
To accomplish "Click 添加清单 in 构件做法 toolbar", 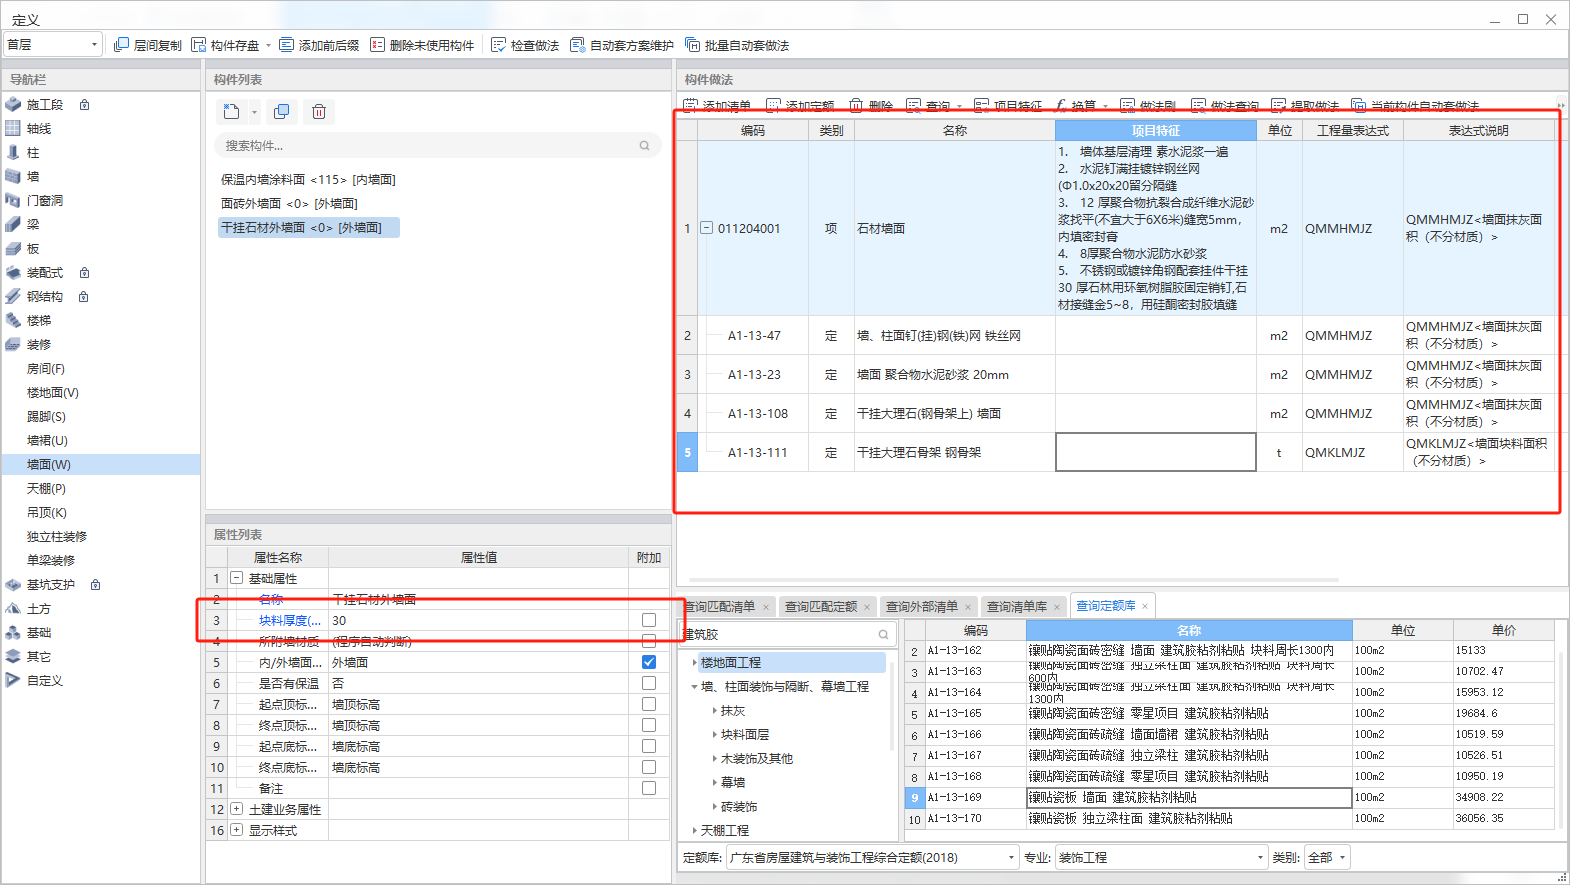I will pyautogui.click(x=717, y=105).
